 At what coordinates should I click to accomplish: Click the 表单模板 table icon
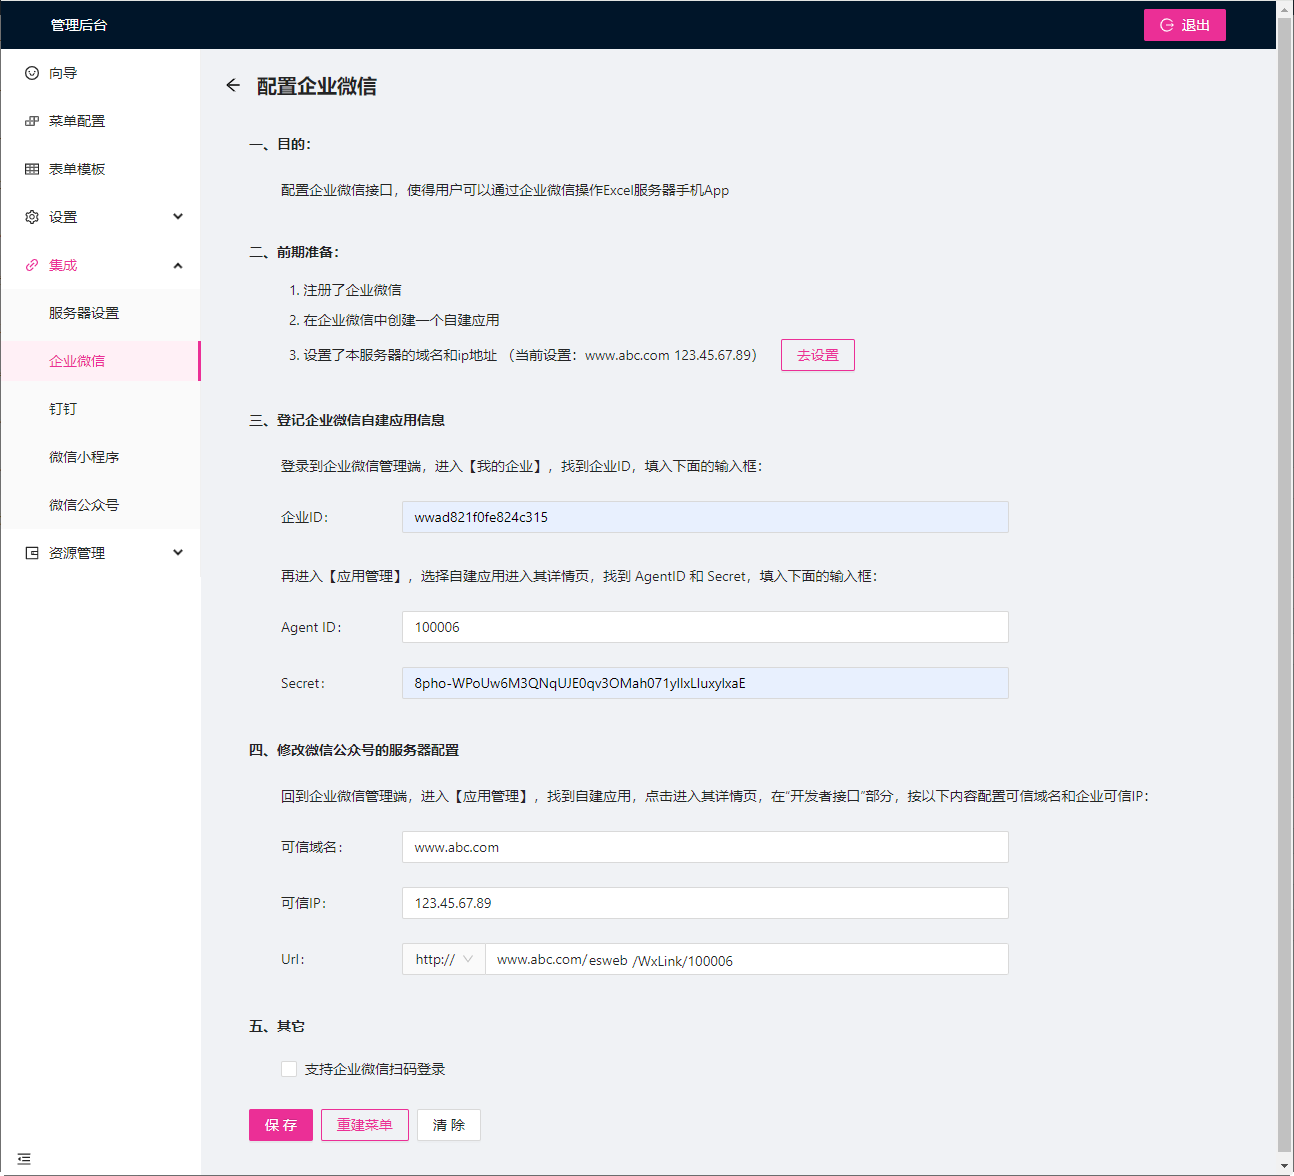[32, 169]
